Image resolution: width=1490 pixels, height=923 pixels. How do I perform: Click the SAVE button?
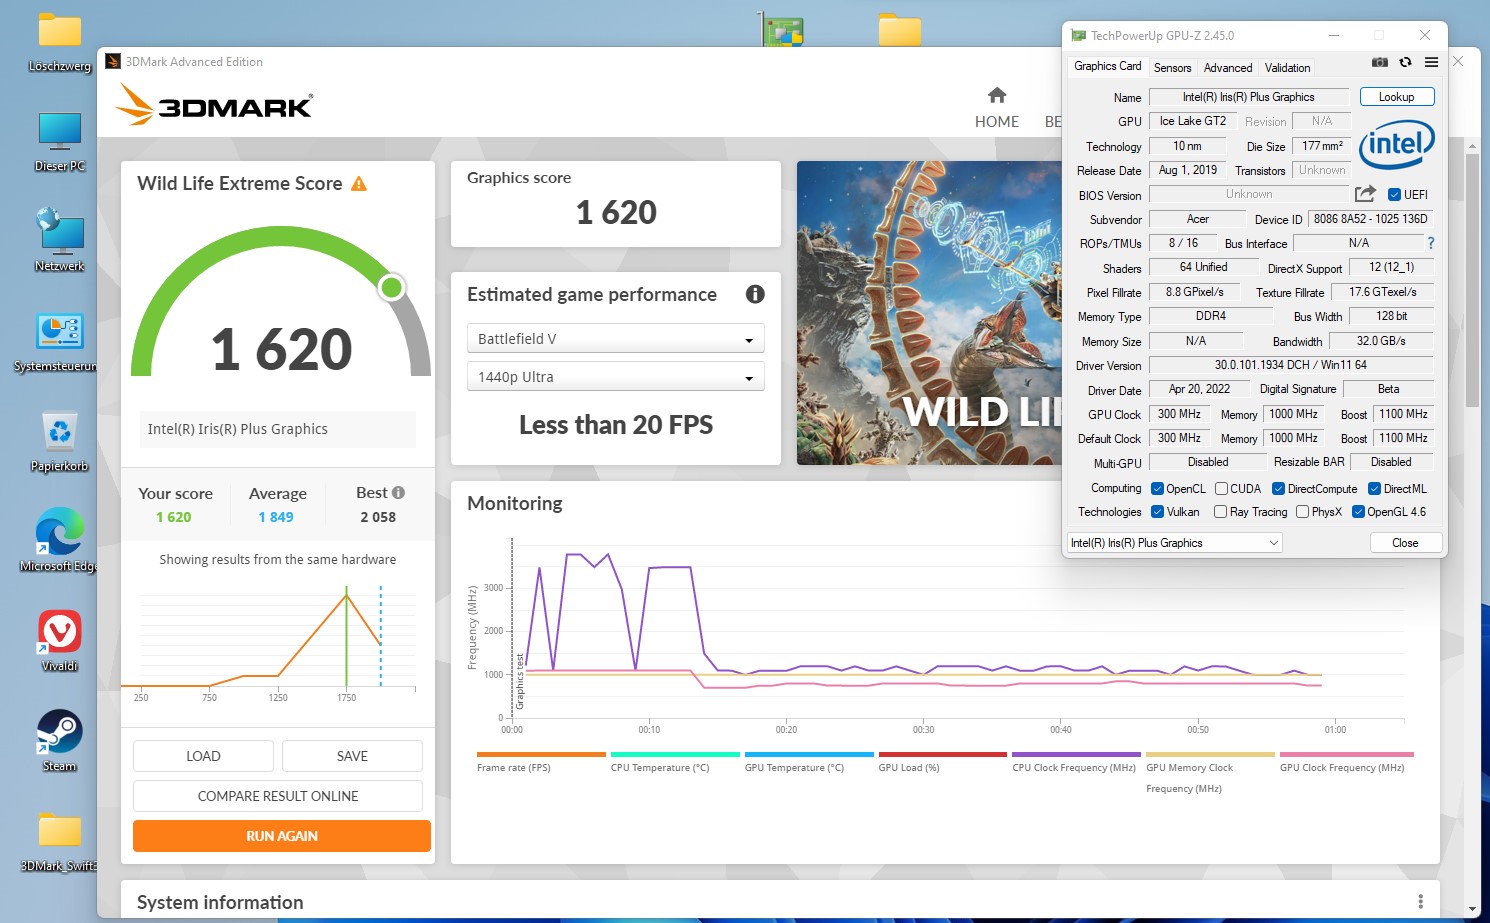click(352, 756)
